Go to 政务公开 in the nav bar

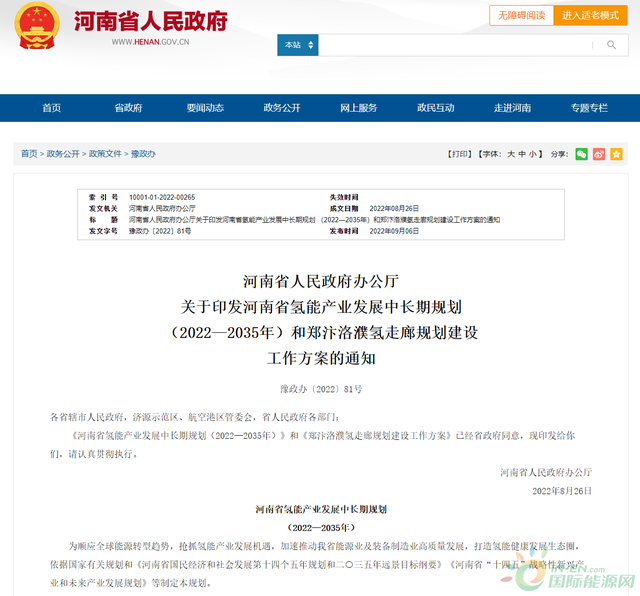pyautogui.click(x=281, y=108)
